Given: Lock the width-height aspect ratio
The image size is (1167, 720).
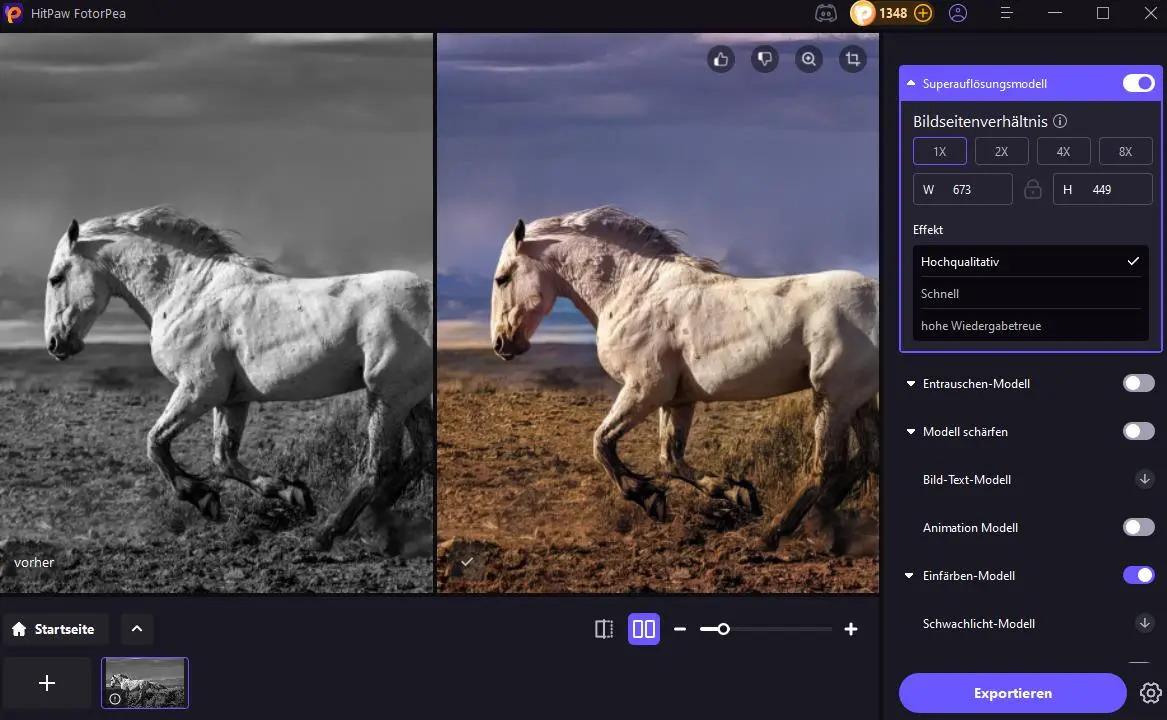Looking at the screenshot, I should [x=1033, y=189].
